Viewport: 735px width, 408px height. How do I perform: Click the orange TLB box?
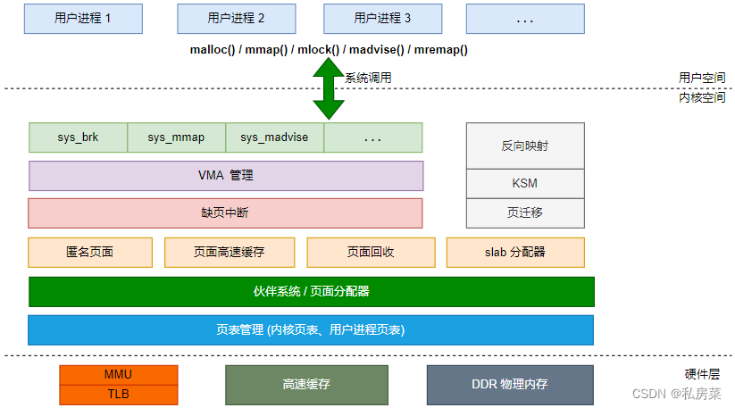click(119, 394)
